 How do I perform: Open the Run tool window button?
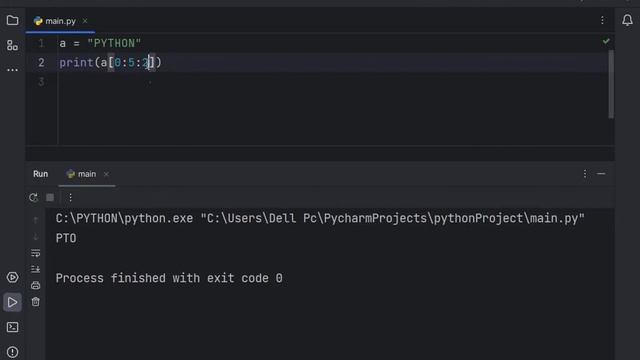point(12,302)
